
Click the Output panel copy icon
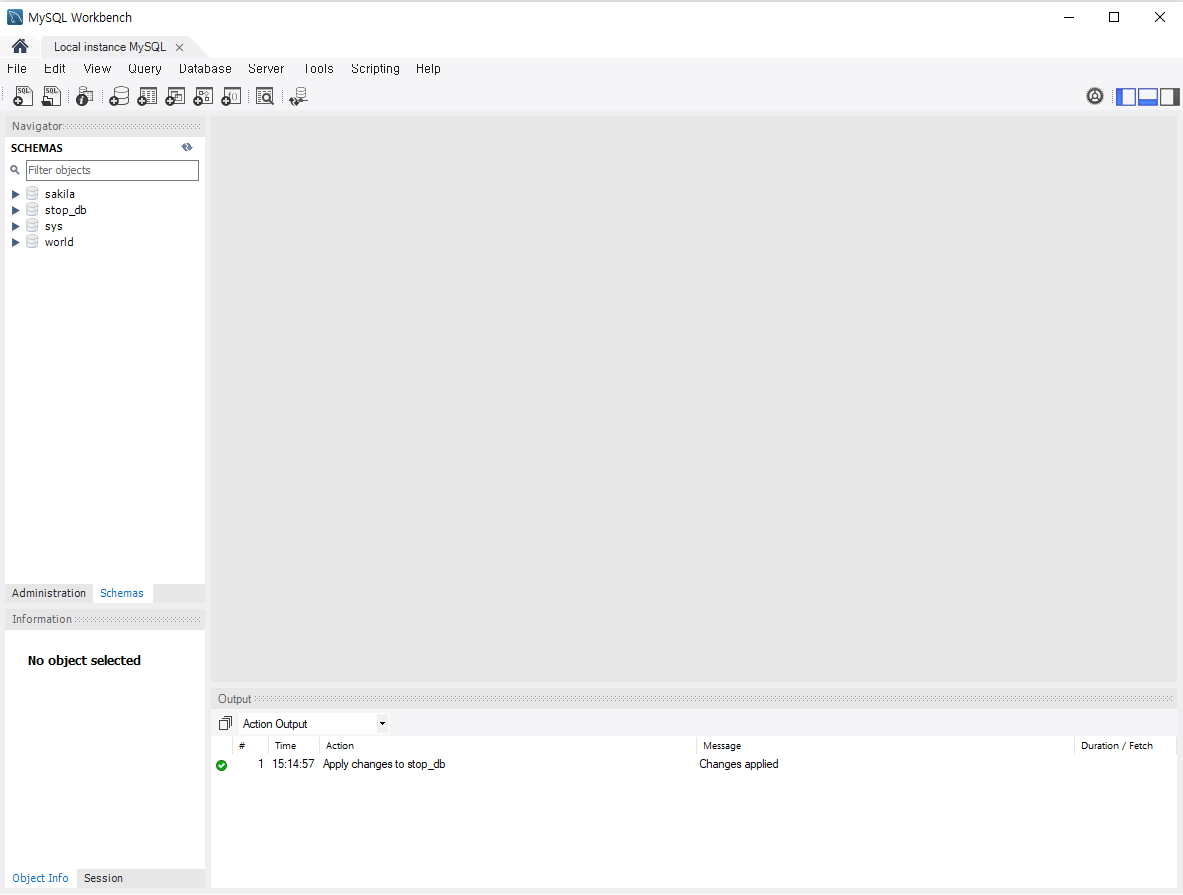coord(225,724)
